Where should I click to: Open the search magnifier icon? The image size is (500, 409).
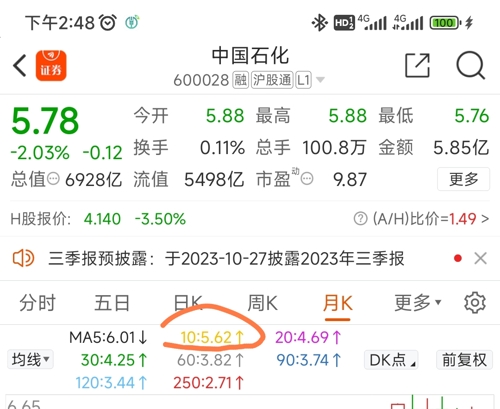pos(471,65)
